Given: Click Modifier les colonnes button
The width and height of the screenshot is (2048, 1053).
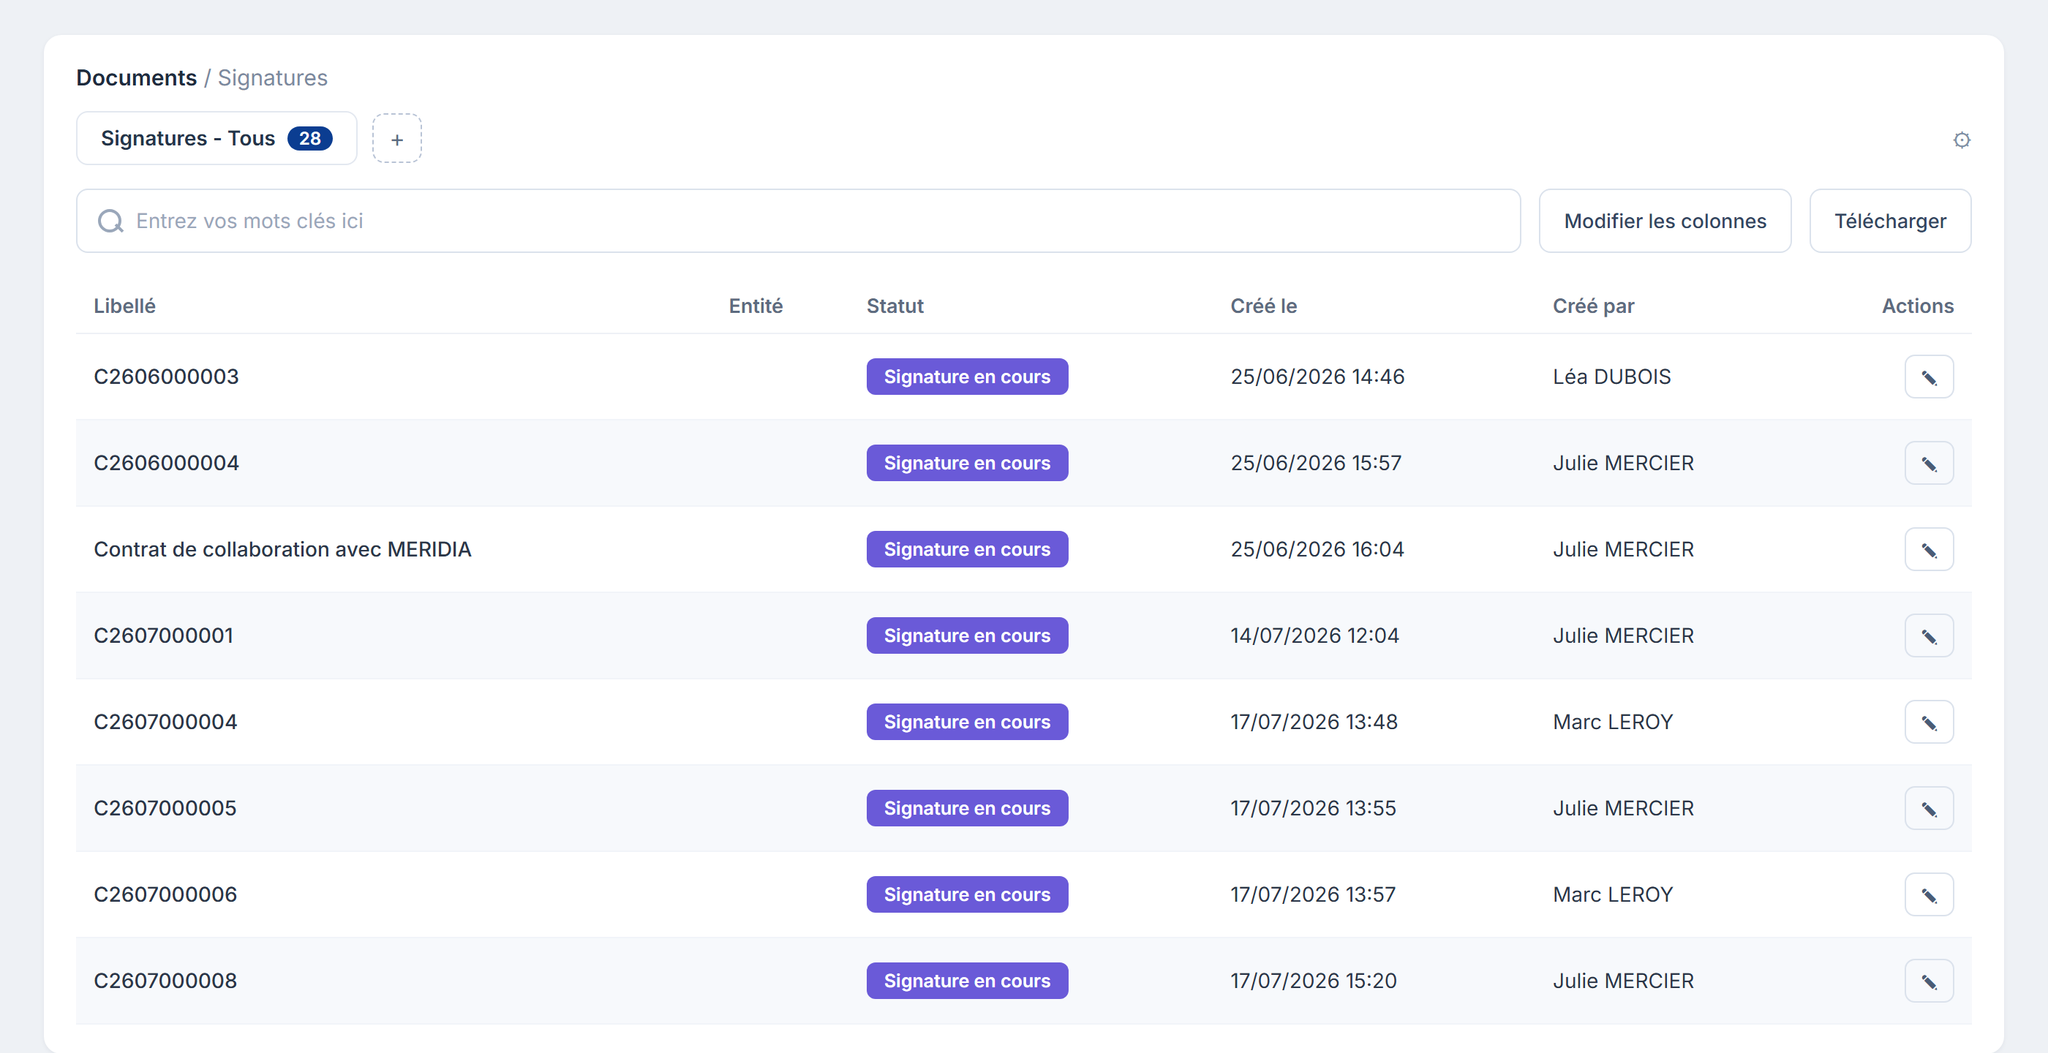Looking at the screenshot, I should point(1665,221).
